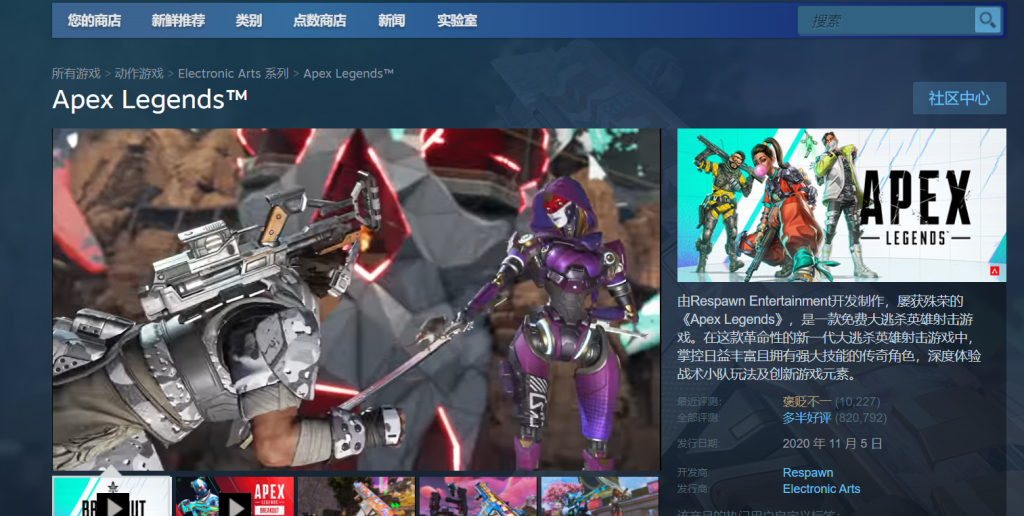This screenshot has width=1024, height=516.
Task: Click the 动作游戏 breadcrumb link
Action: tap(139, 73)
